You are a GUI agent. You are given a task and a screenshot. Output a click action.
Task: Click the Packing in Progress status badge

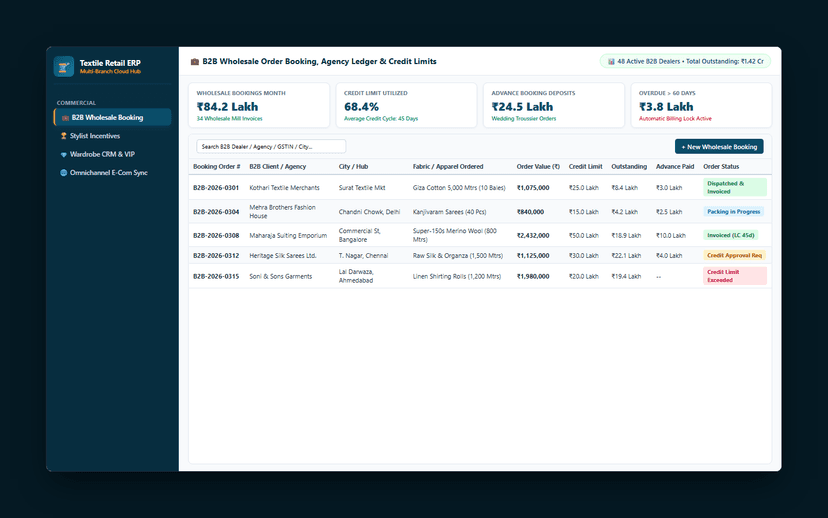[733, 212]
